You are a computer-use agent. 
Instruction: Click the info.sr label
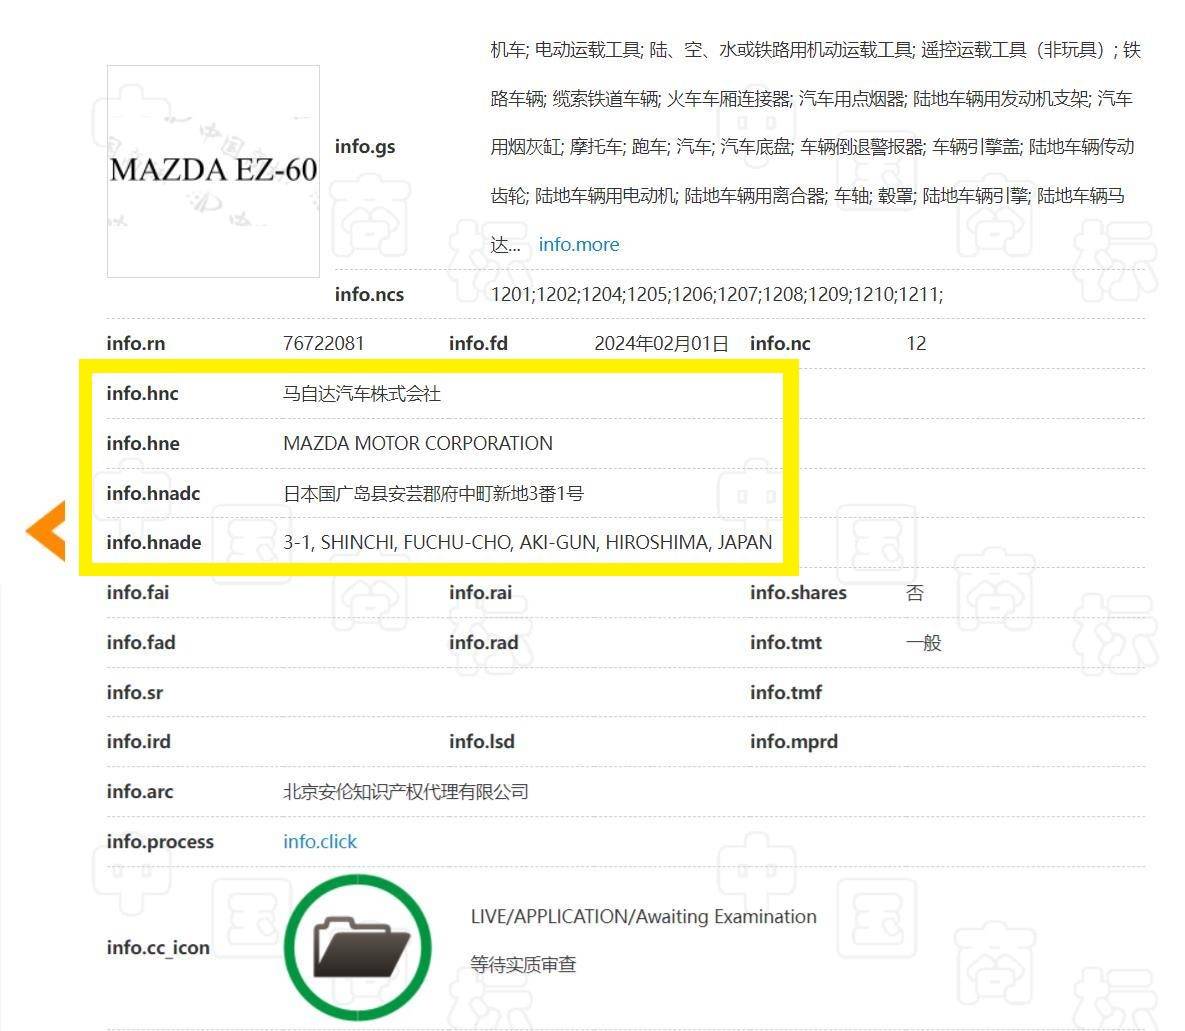[135, 692]
